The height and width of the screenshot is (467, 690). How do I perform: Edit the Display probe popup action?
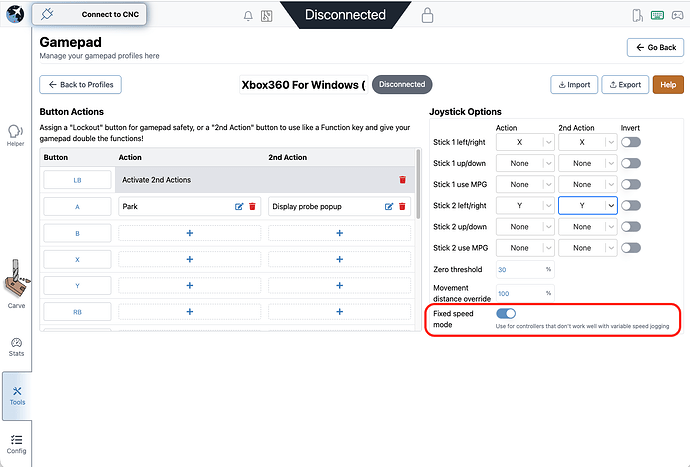point(389,206)
